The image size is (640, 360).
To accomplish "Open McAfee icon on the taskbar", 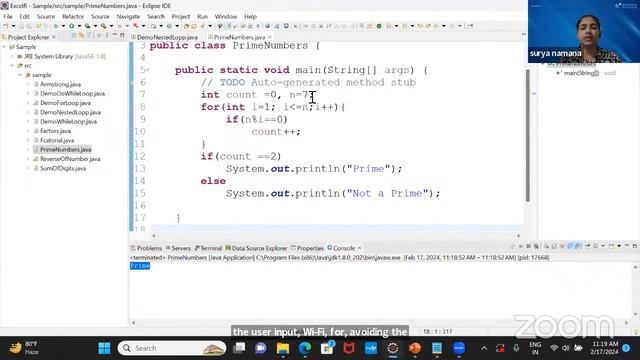I will 349,348.
